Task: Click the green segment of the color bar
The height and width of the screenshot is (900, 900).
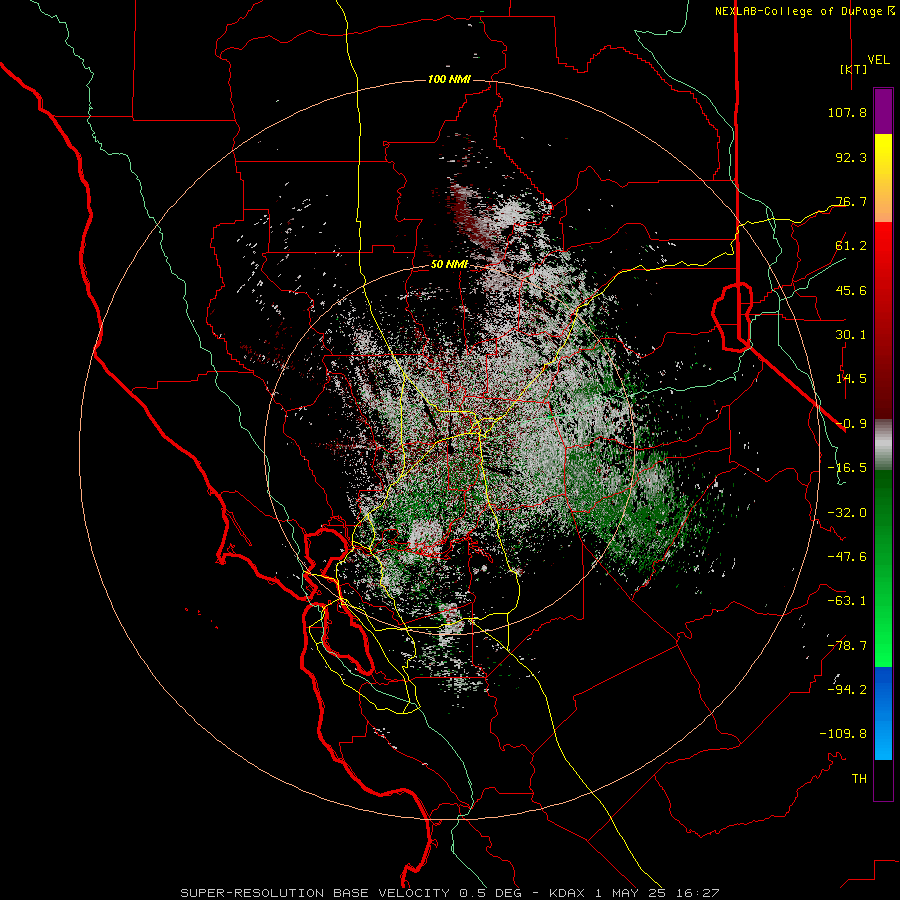Action: (883, 568)
